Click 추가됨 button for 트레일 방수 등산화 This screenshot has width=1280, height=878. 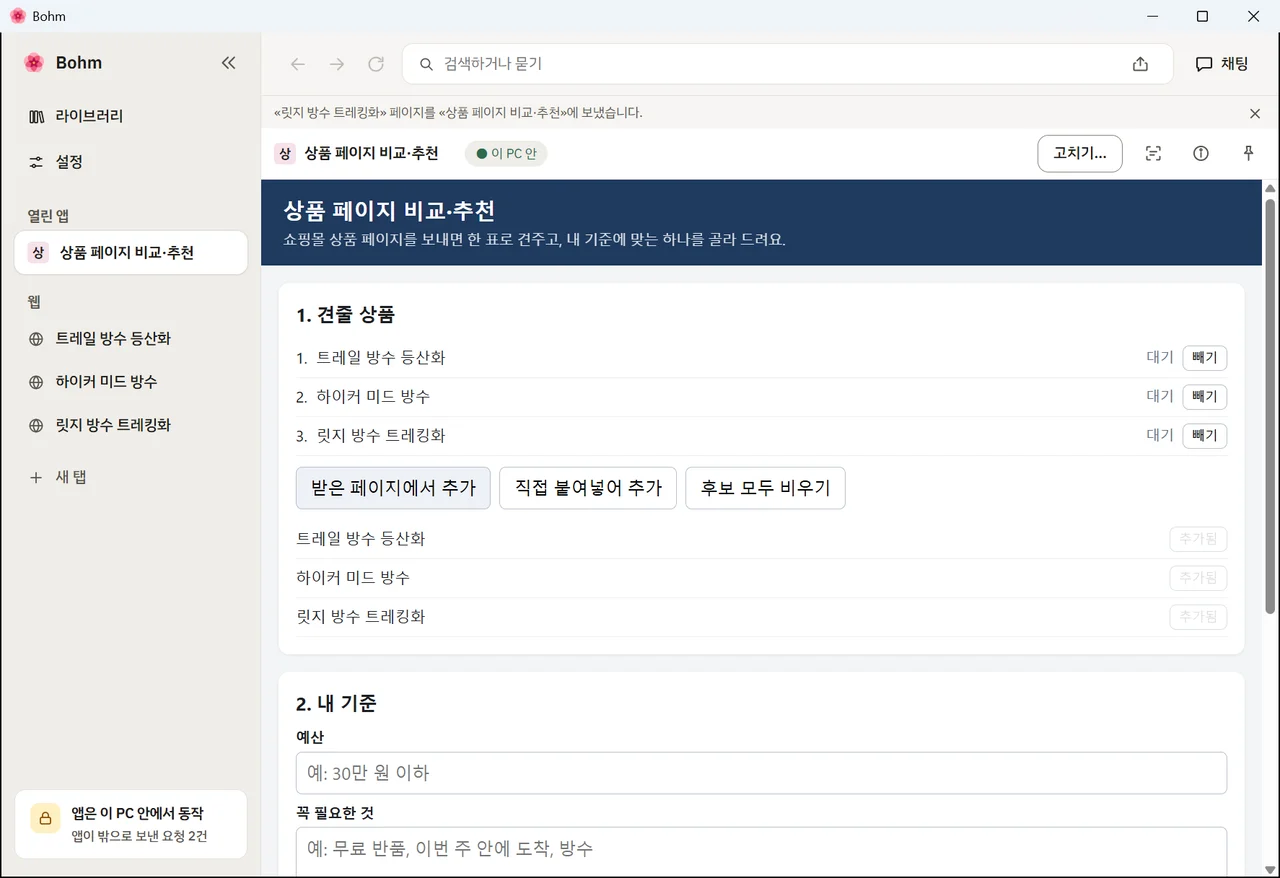pos(1198,539)
